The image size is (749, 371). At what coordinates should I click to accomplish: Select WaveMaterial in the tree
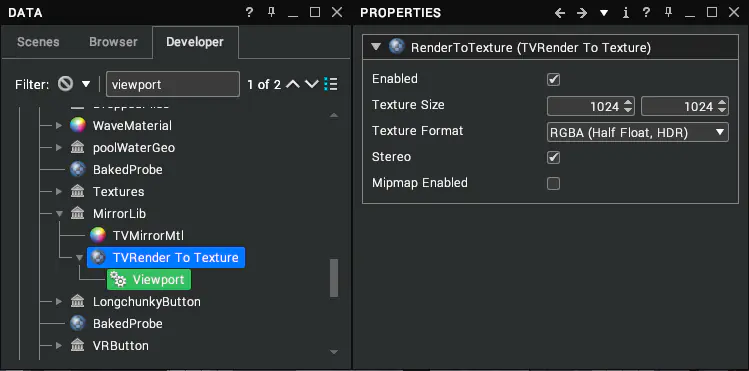click(132, 126)
